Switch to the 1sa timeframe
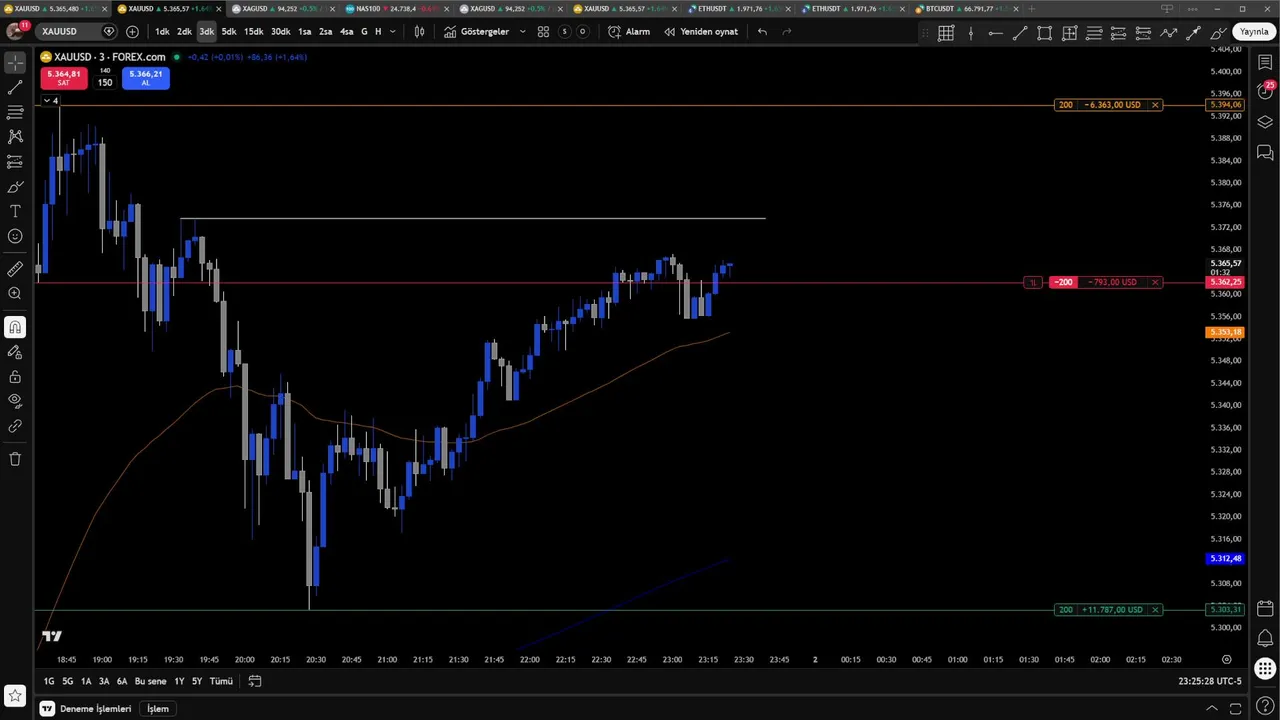The height and width of the screenshot is (720, 1280). [304, 31]
